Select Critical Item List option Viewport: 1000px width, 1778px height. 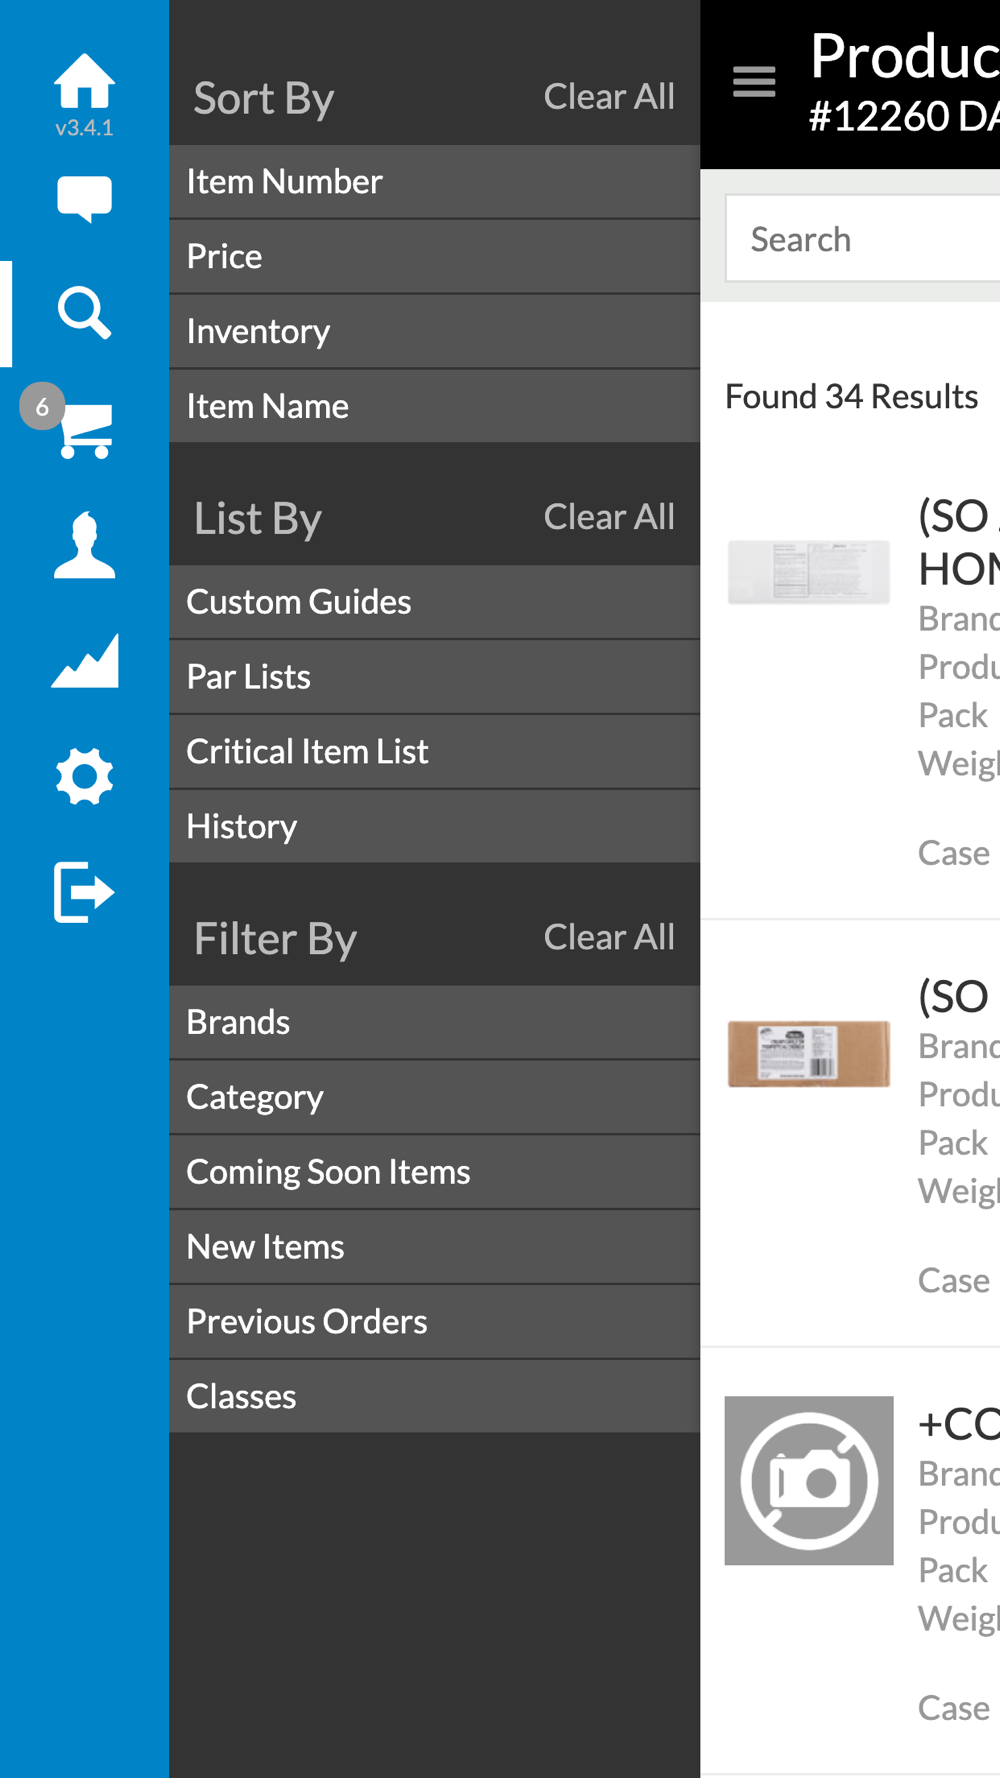tap(434, 752)
